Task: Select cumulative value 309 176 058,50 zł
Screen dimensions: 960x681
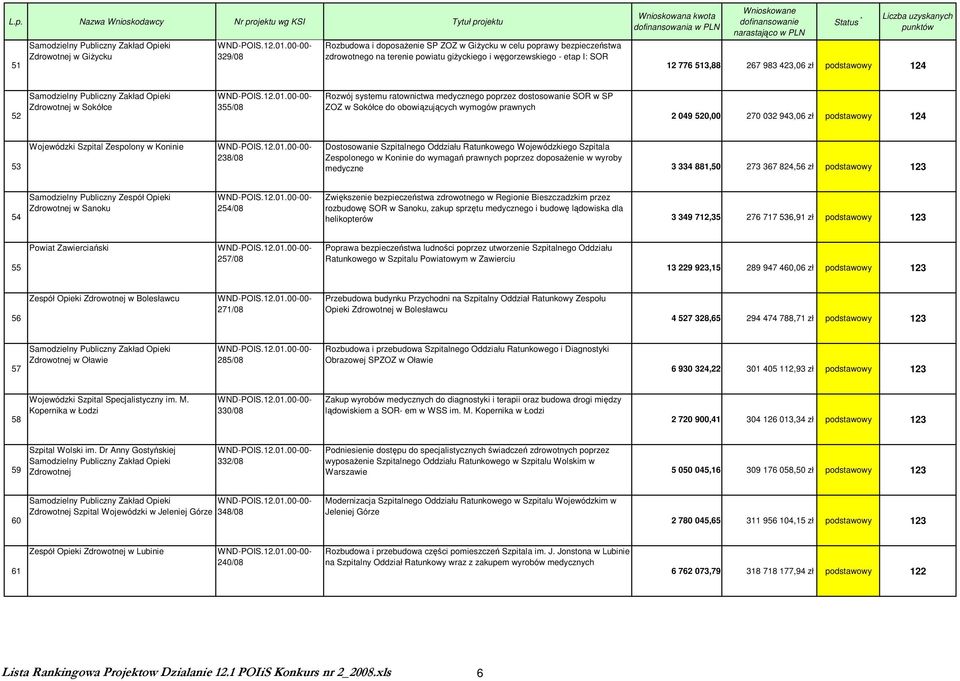Action: coord(779,470)
